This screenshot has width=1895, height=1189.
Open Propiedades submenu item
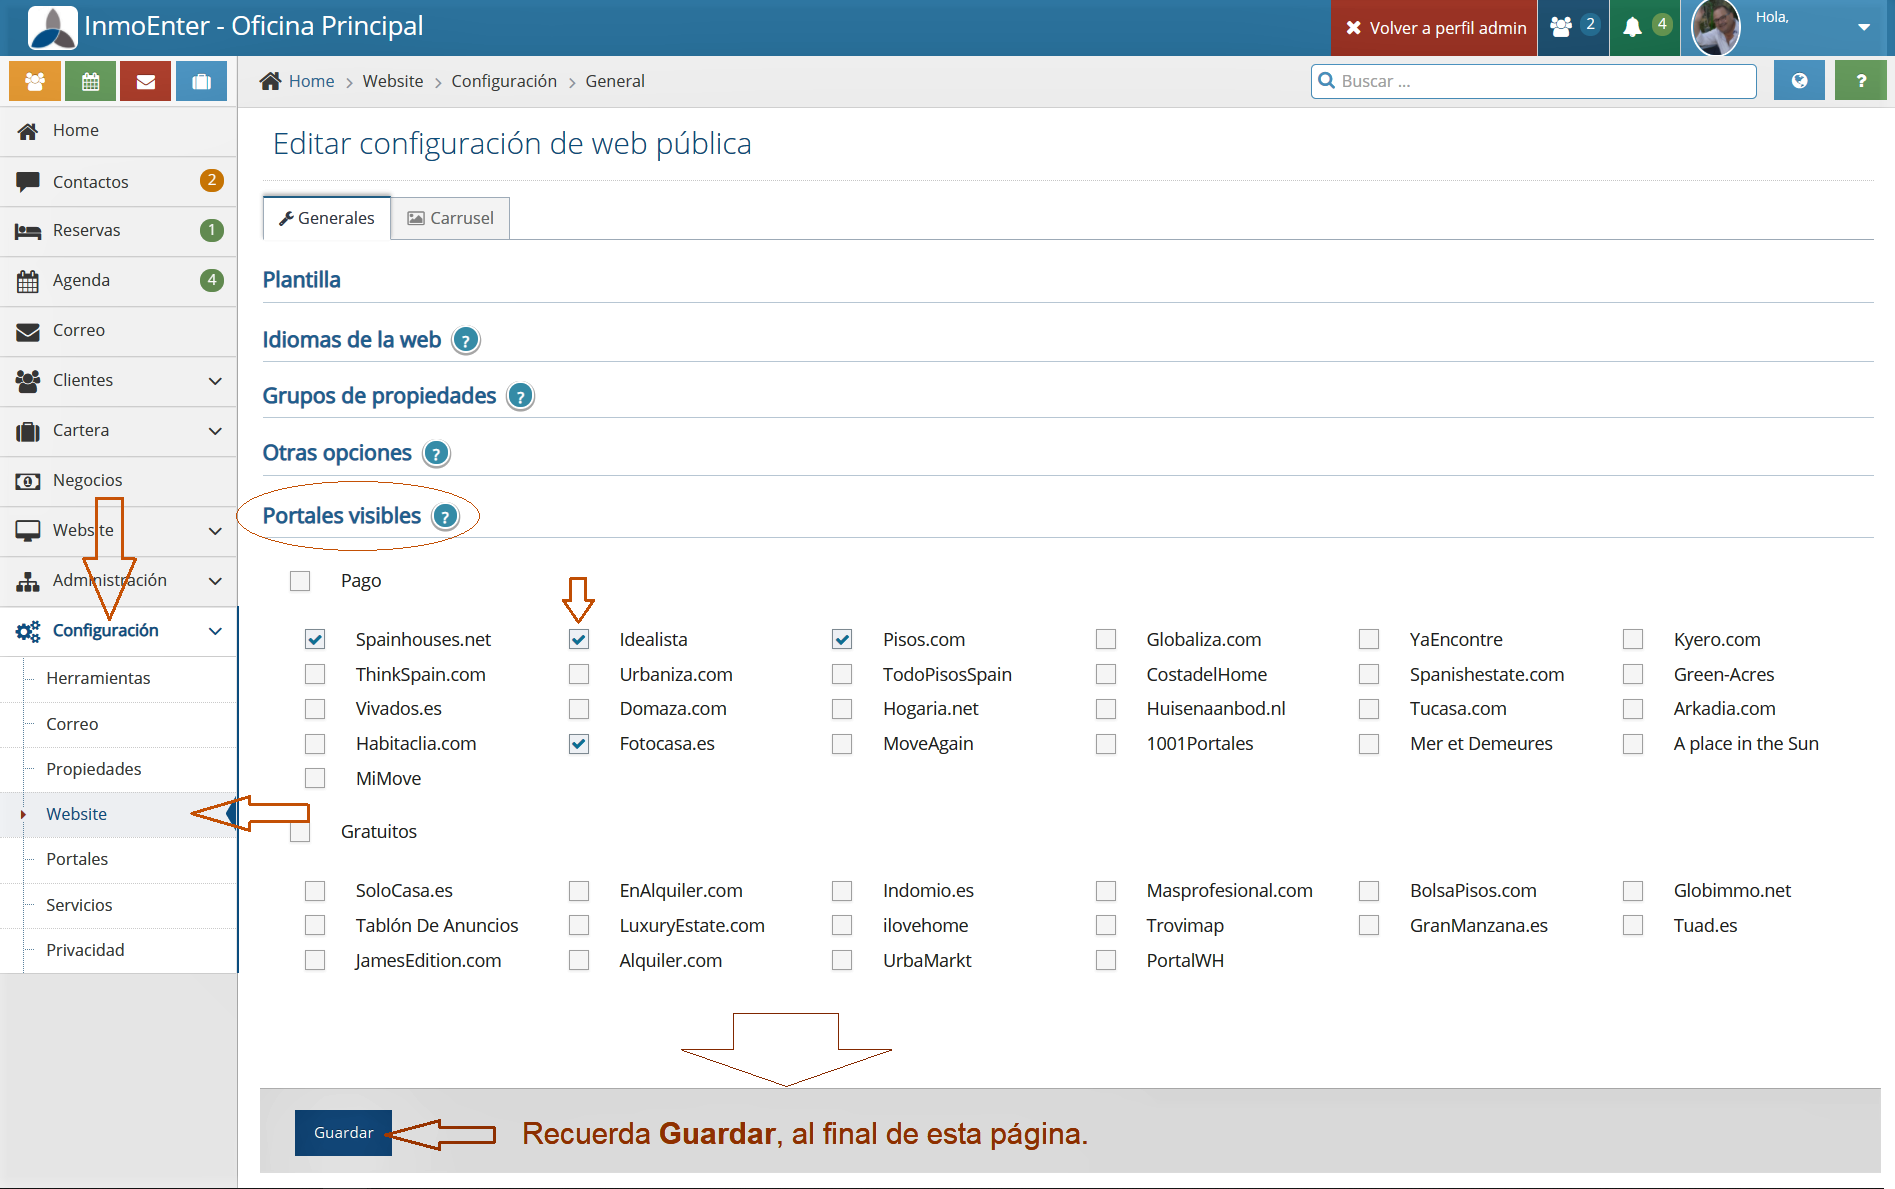click(94, 769)
